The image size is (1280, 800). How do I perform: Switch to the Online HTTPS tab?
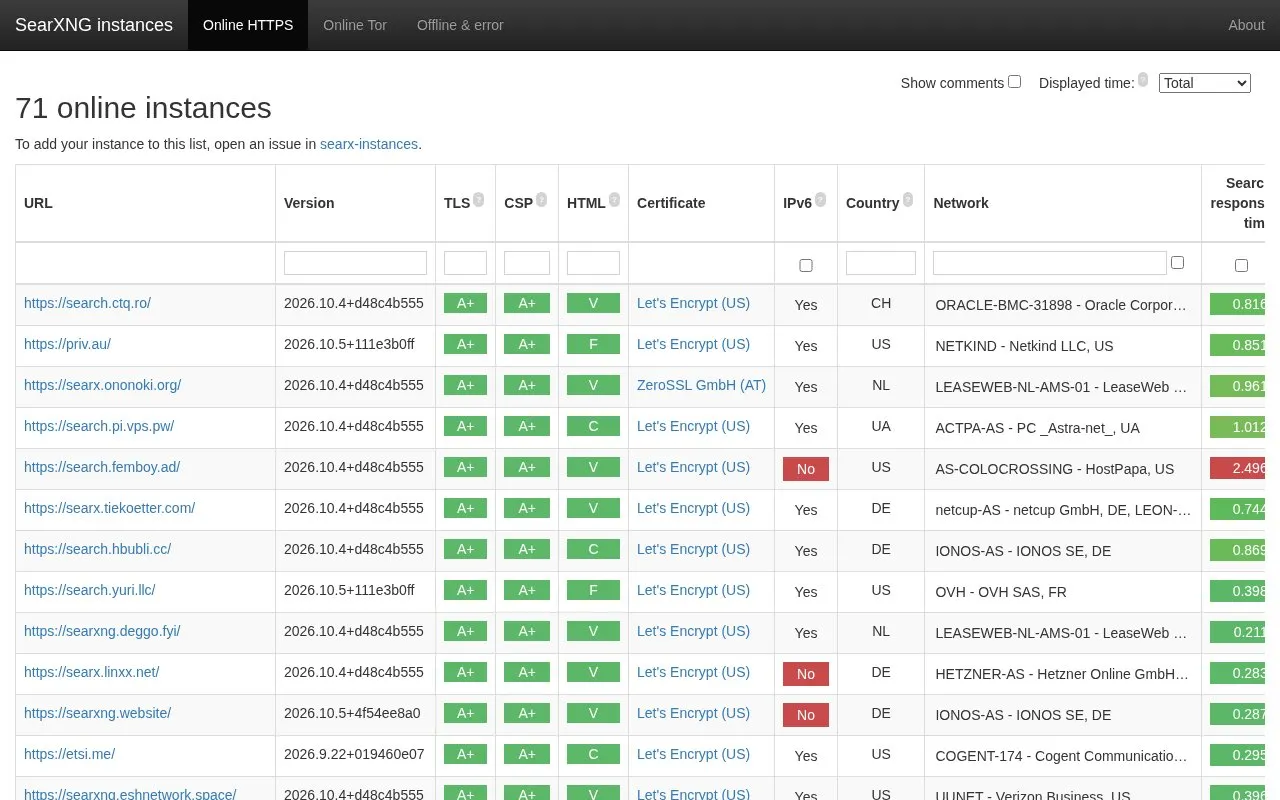pyautogui.click(x=248, y=25)
